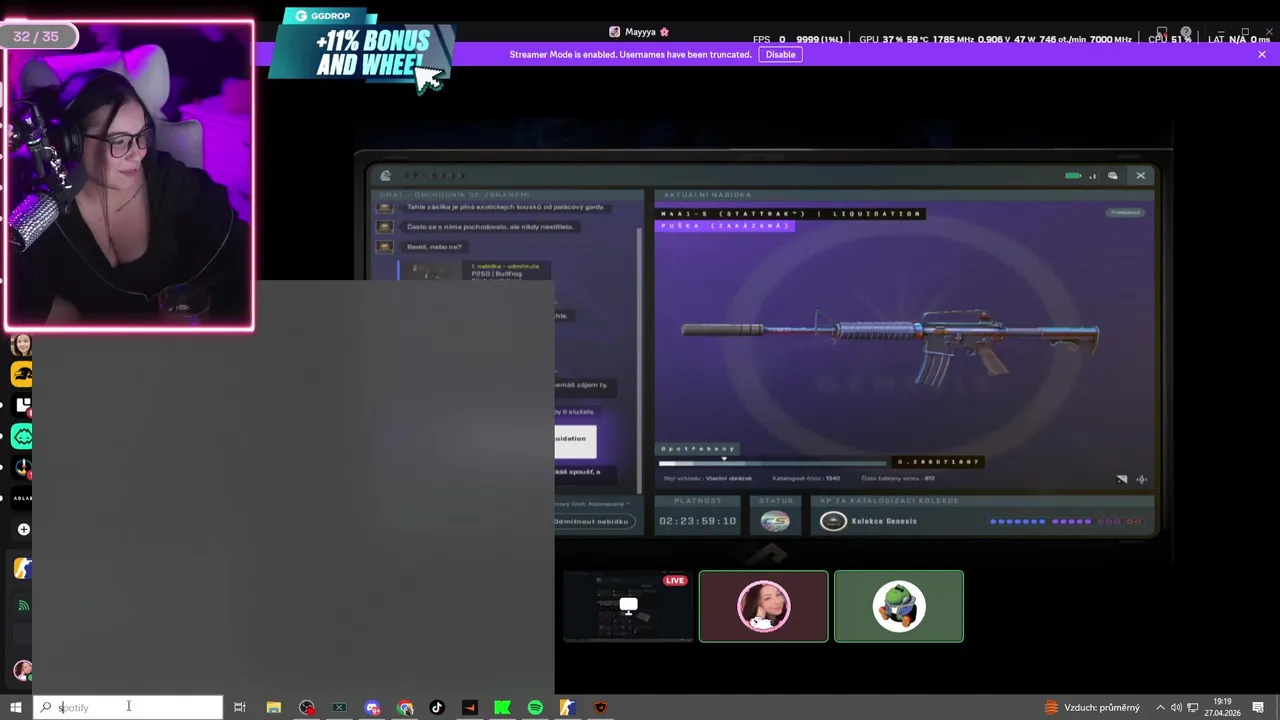Image resolution: width=1280 pixels, height=720 pixels.
Task: Click the network tray icon
Action: coord(1192,707)
